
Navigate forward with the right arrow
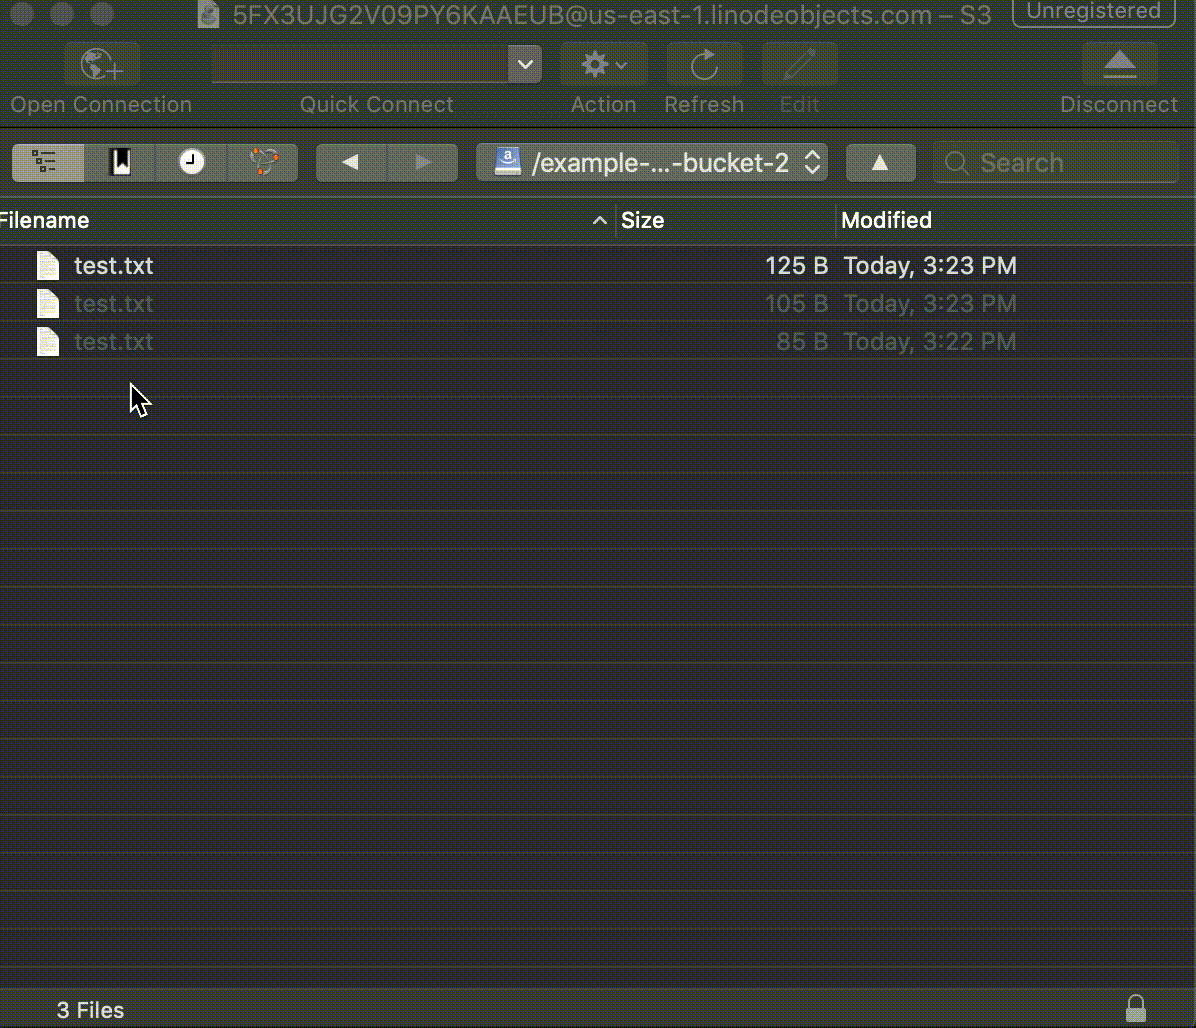(x=423, y=162)
